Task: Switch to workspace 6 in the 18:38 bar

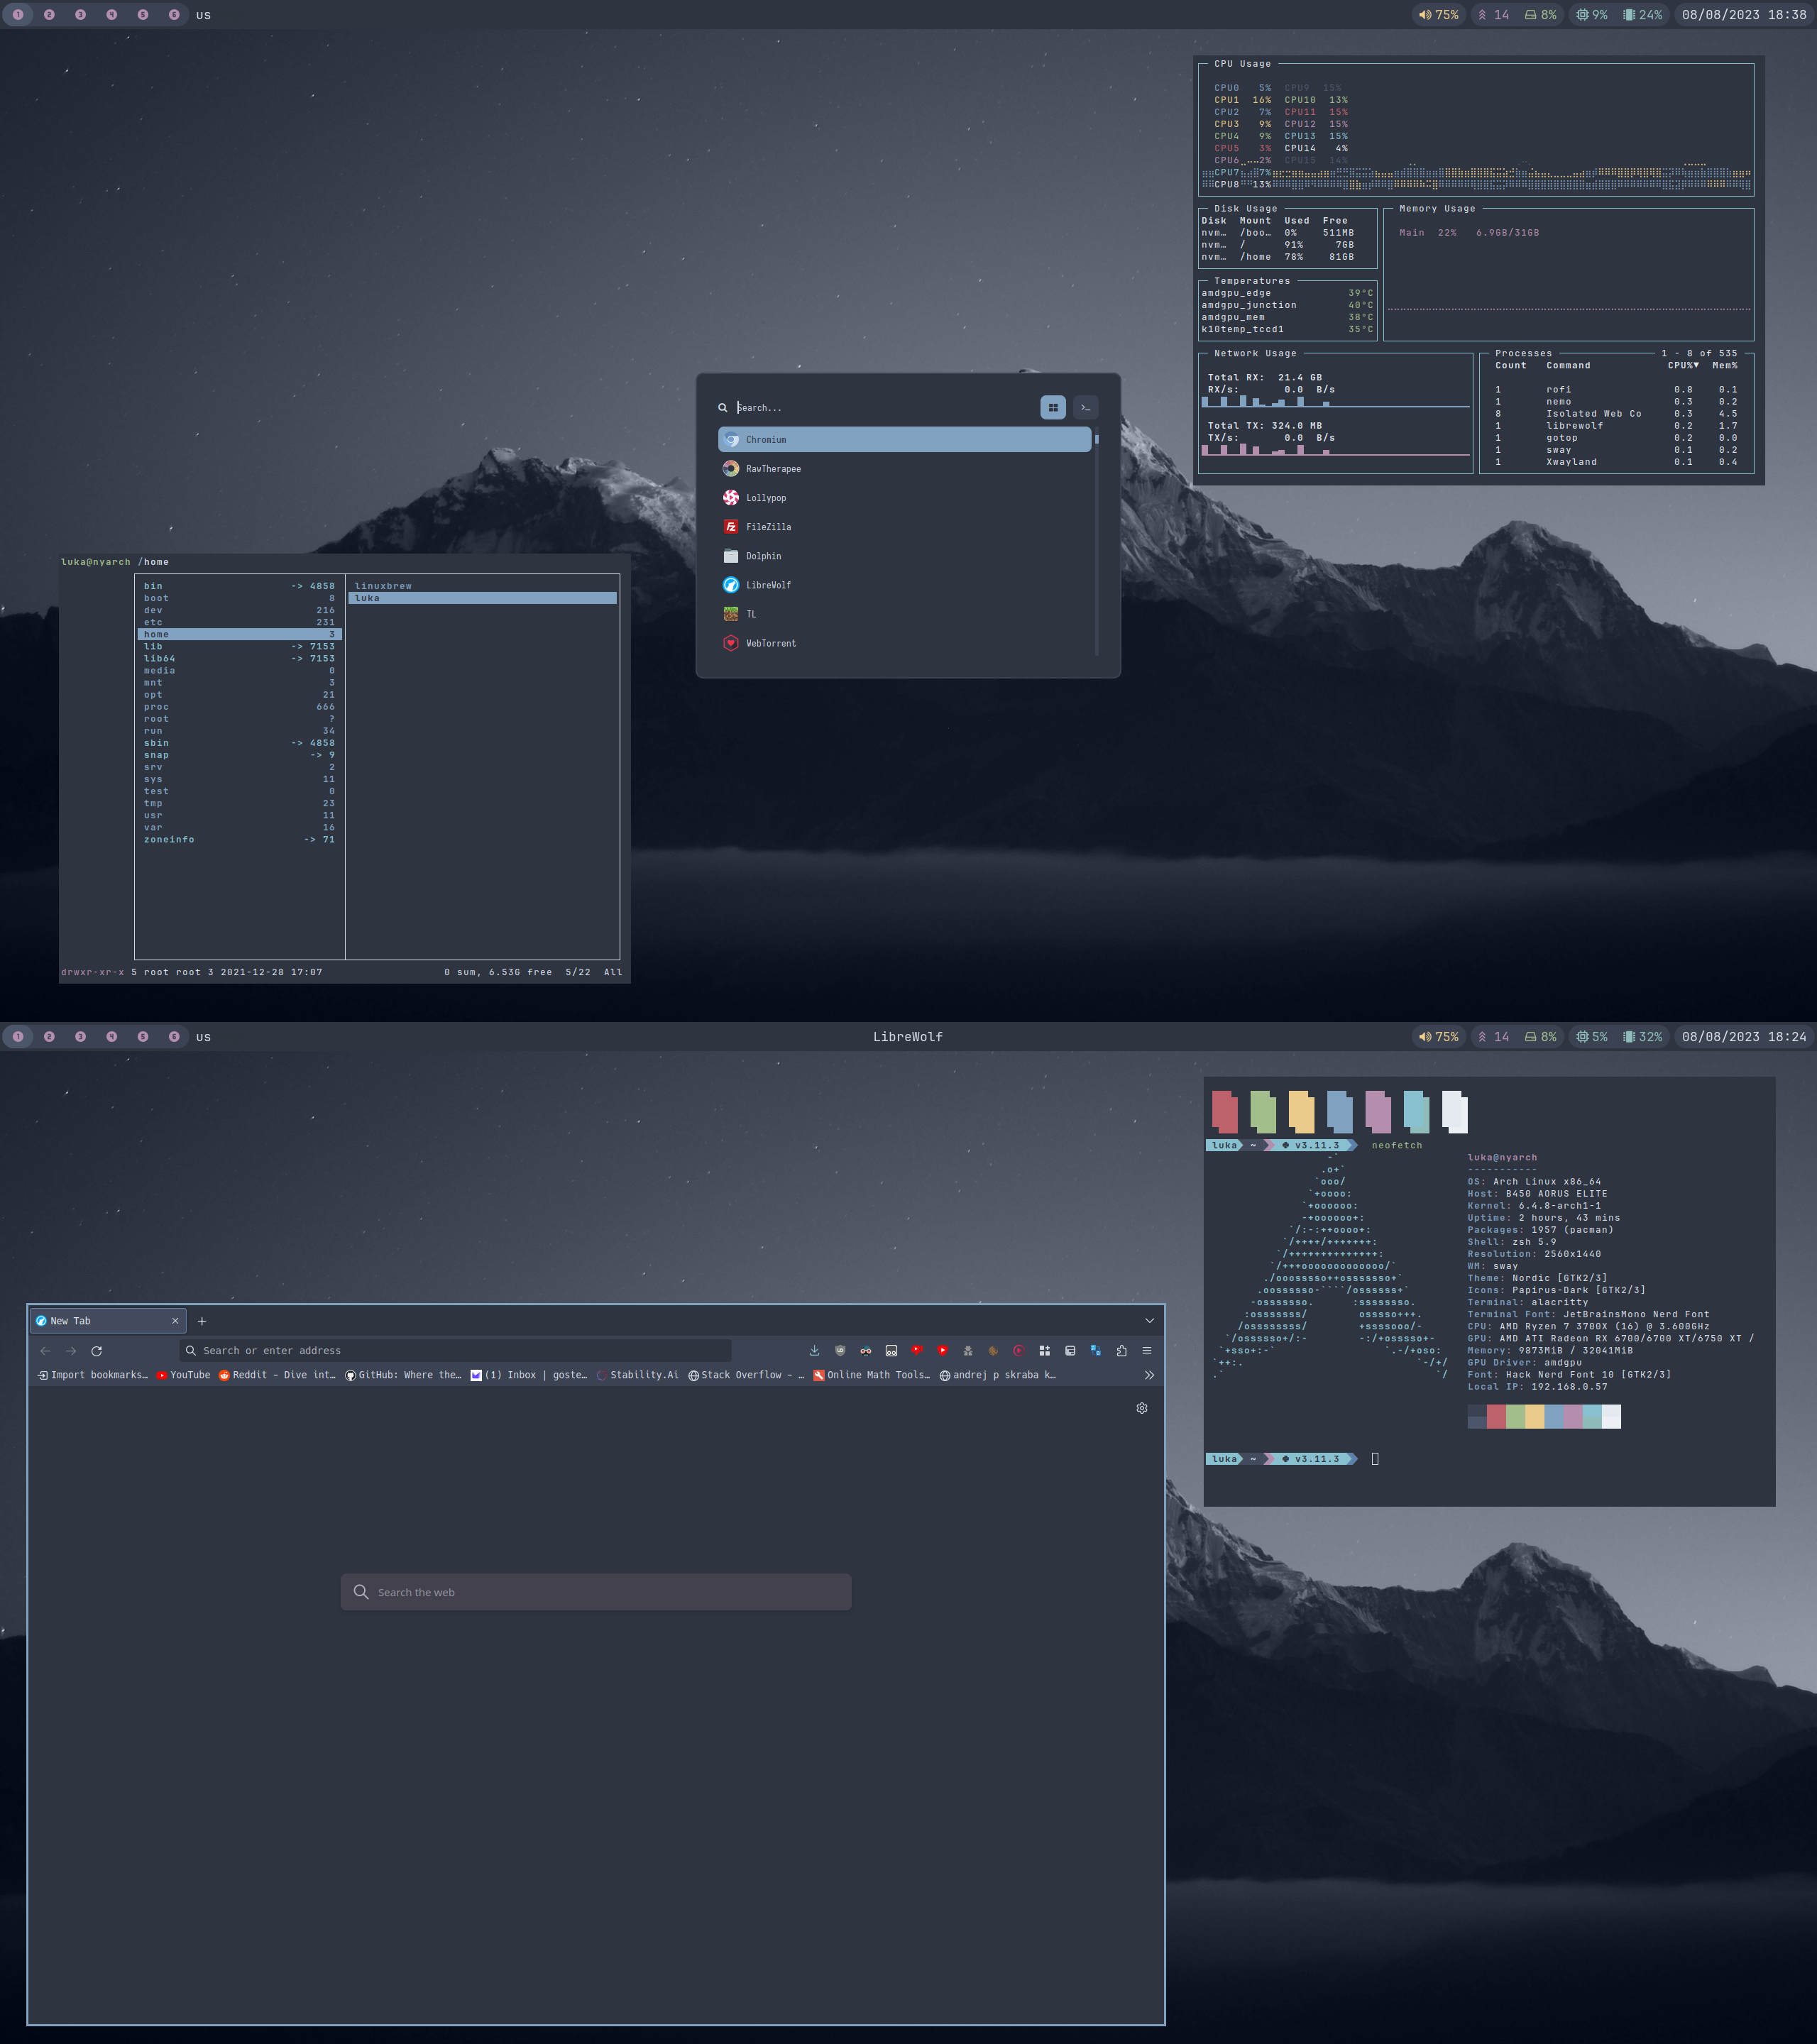Action: [x=174, y=15]
